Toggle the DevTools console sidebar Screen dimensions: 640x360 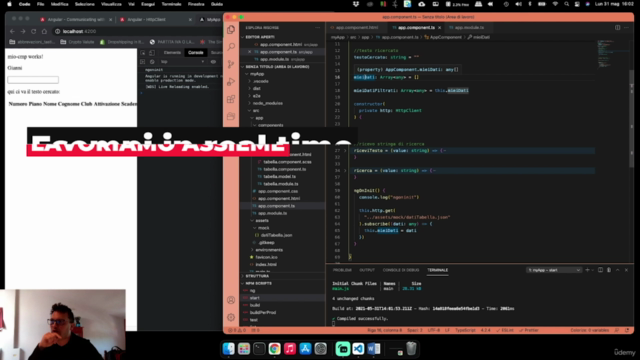coord(143,62)
